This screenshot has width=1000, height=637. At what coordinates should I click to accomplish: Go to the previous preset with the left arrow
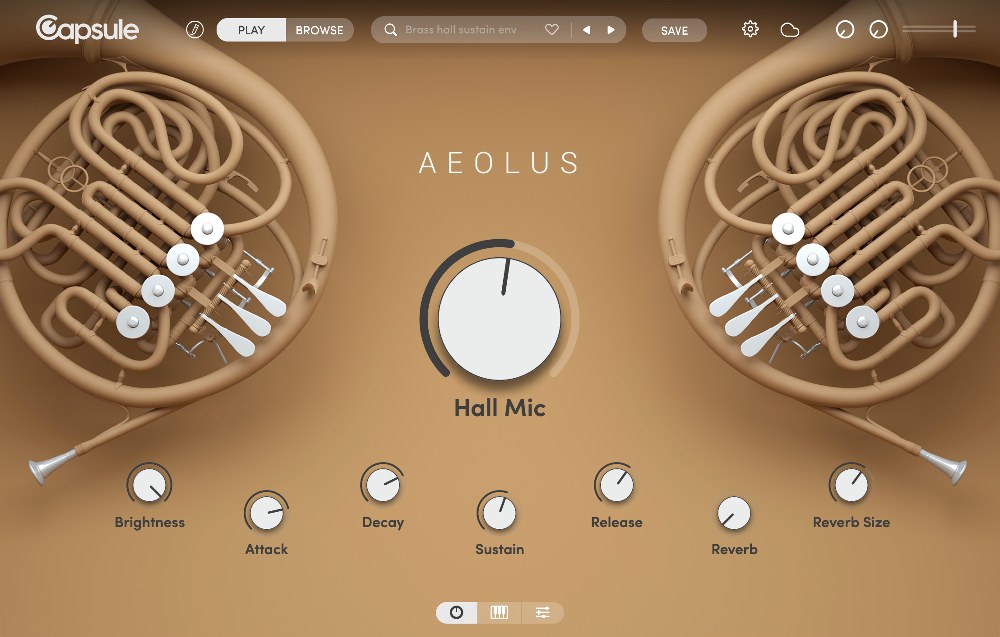point(586,30)
